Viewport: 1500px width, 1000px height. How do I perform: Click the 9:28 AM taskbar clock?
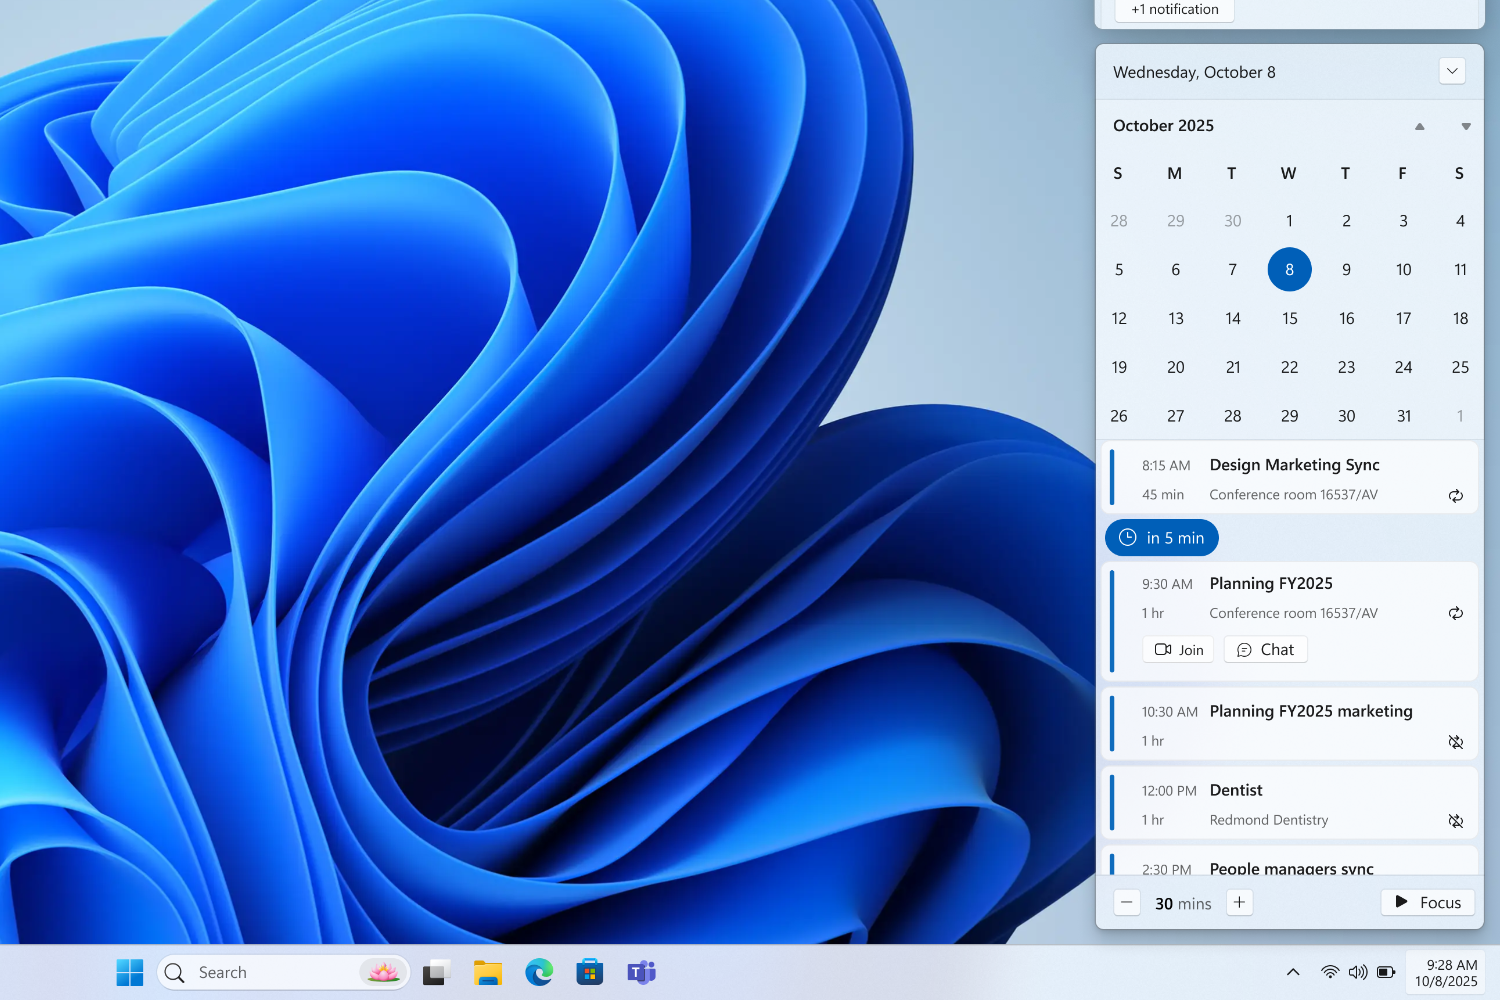click(x=1446, y=973)
